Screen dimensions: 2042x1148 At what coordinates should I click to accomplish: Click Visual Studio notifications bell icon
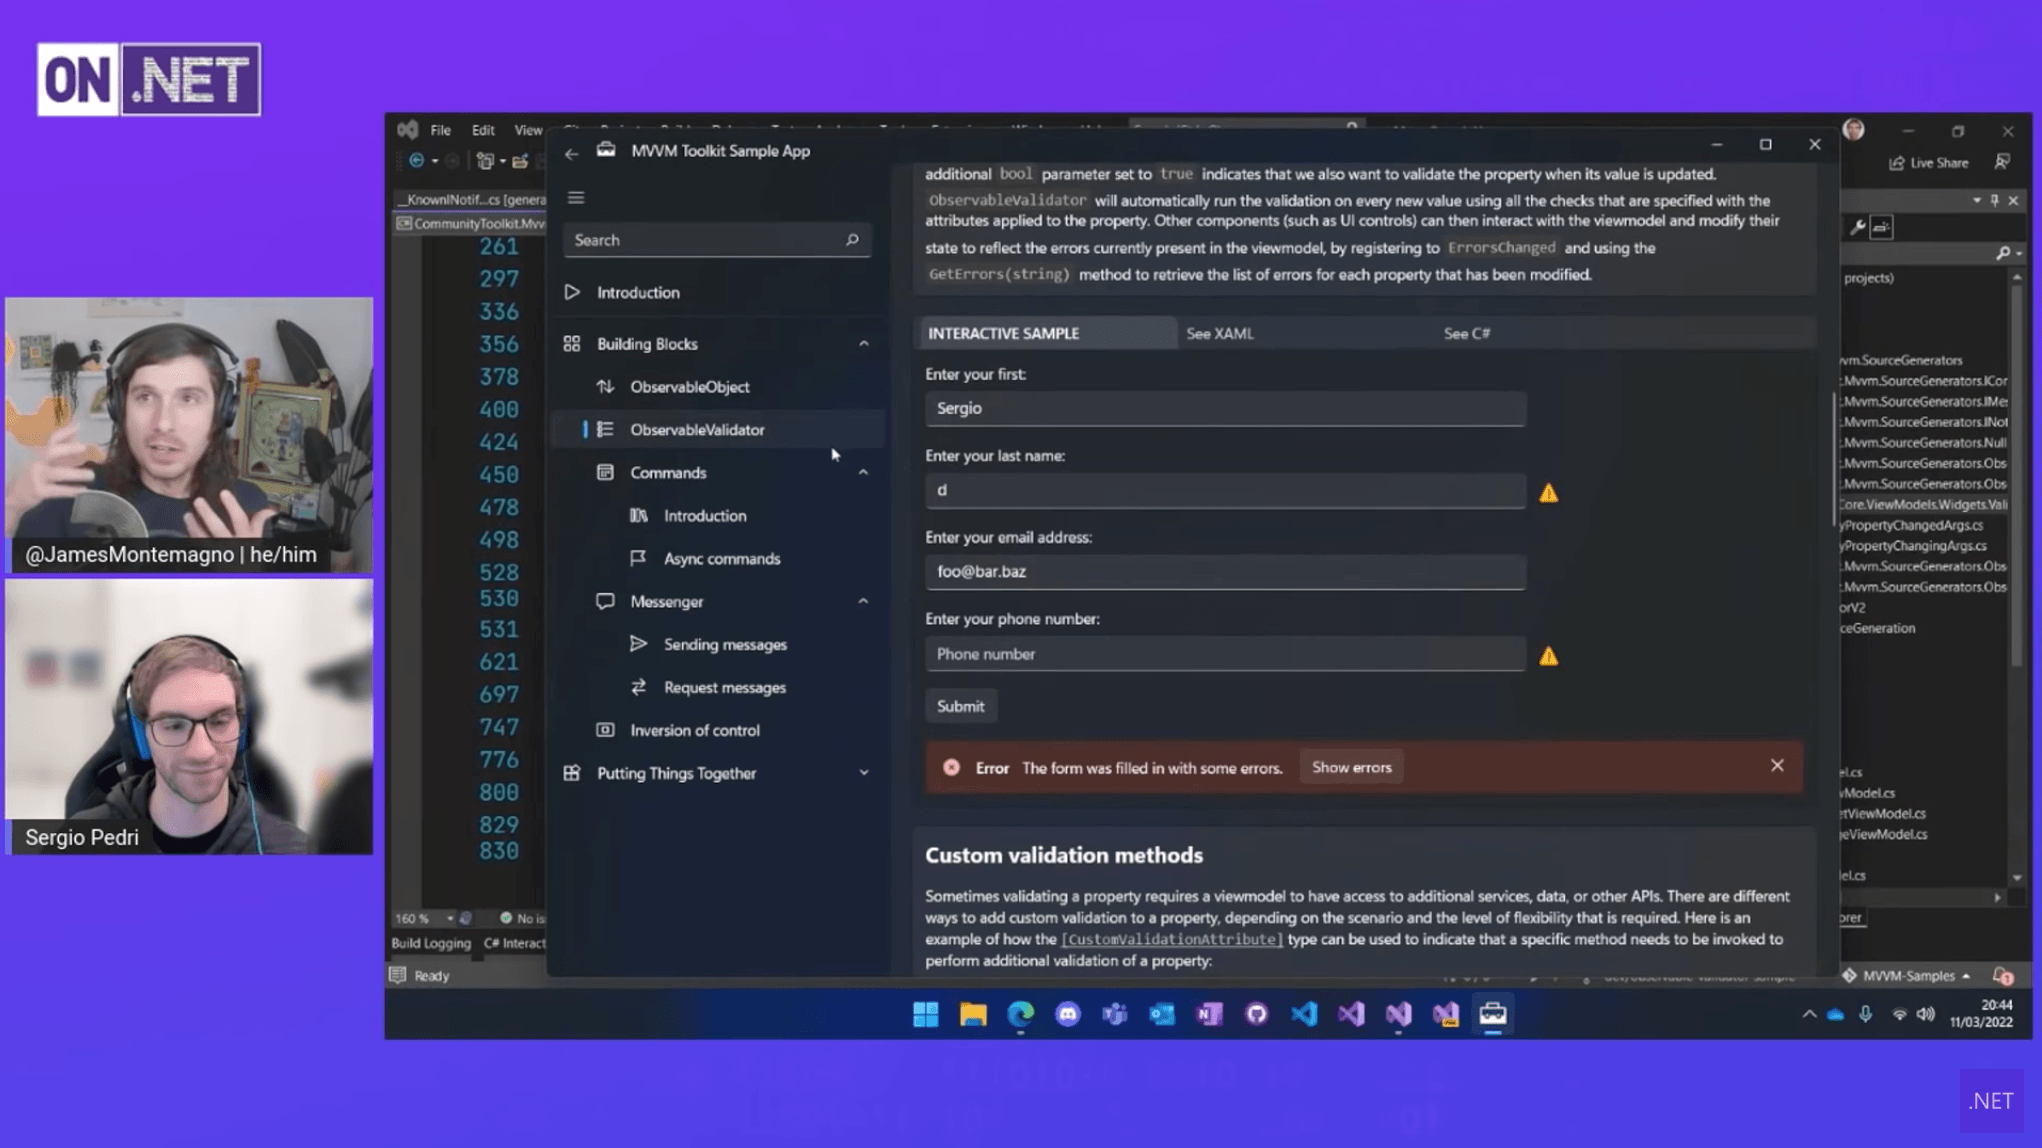click(x=2001, y=977)
